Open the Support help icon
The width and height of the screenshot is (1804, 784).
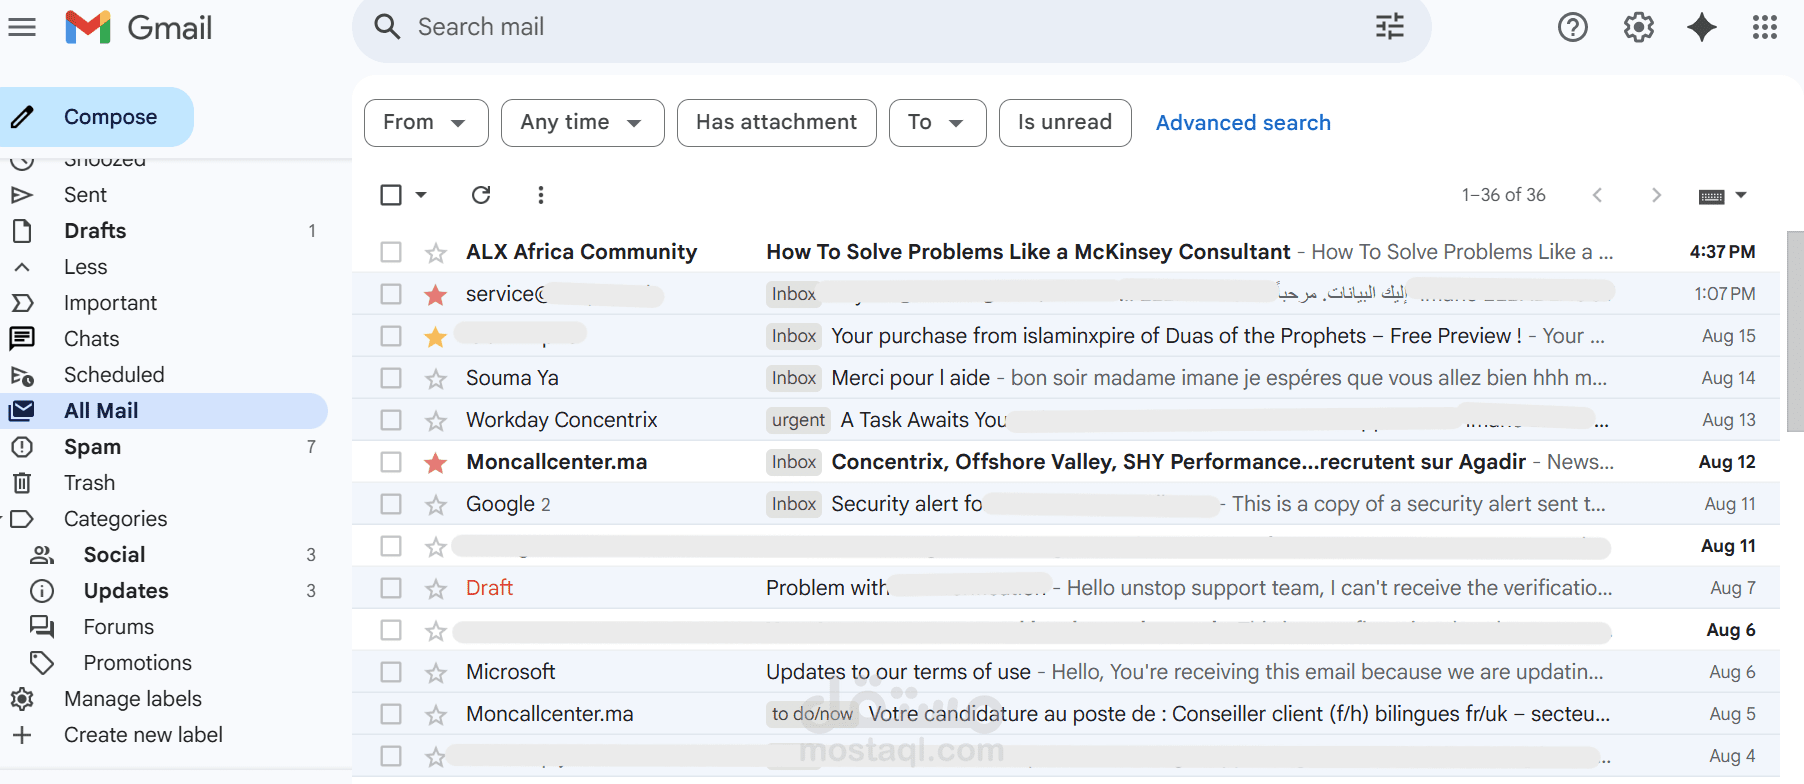(1573, 27)
